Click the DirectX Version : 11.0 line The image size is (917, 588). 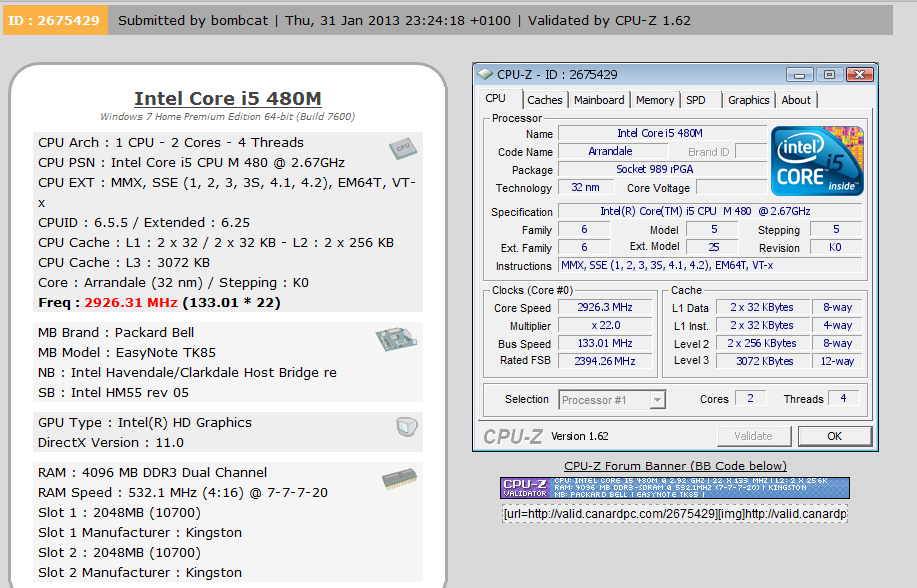click(x=111, y=442)
